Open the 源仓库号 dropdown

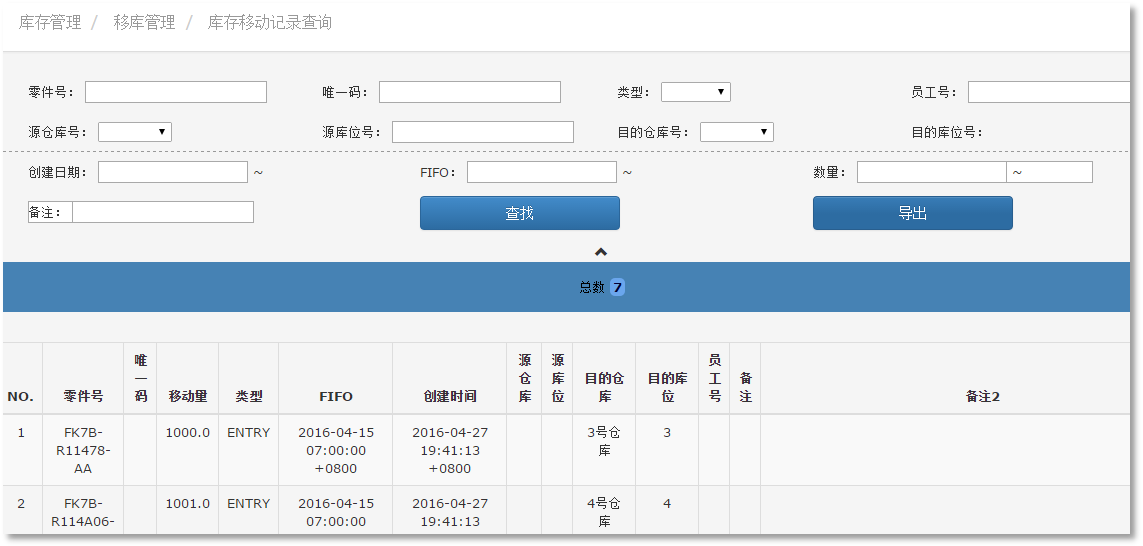135,132
